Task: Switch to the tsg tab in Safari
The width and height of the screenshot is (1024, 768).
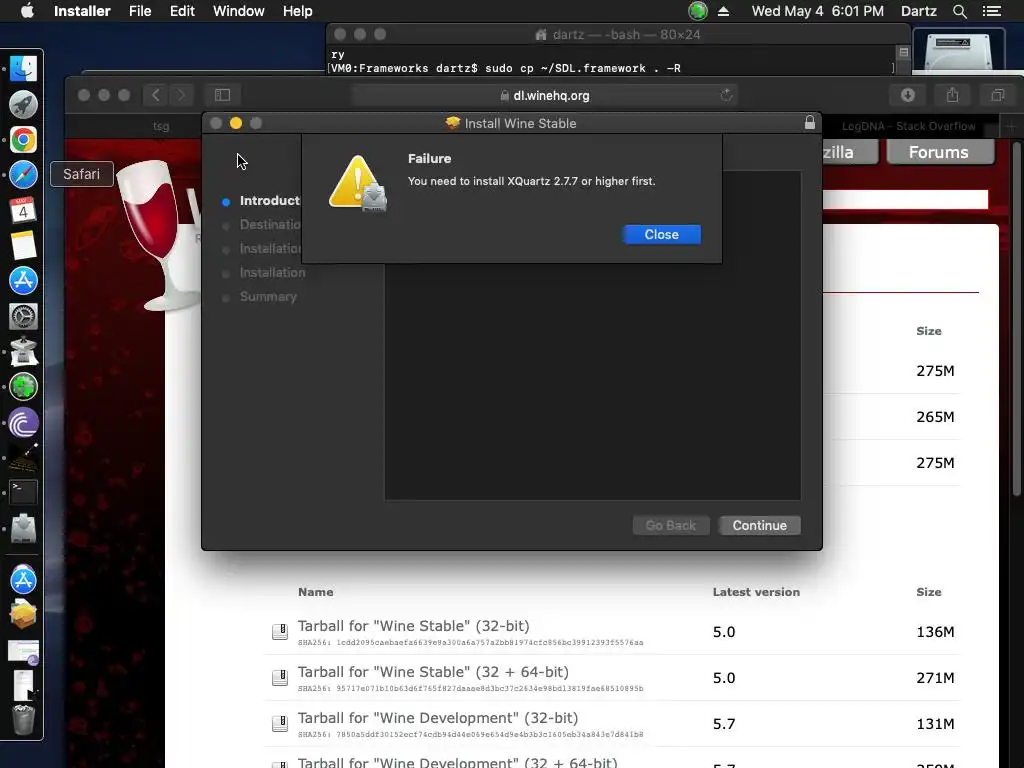Action: tap(161, 126)
